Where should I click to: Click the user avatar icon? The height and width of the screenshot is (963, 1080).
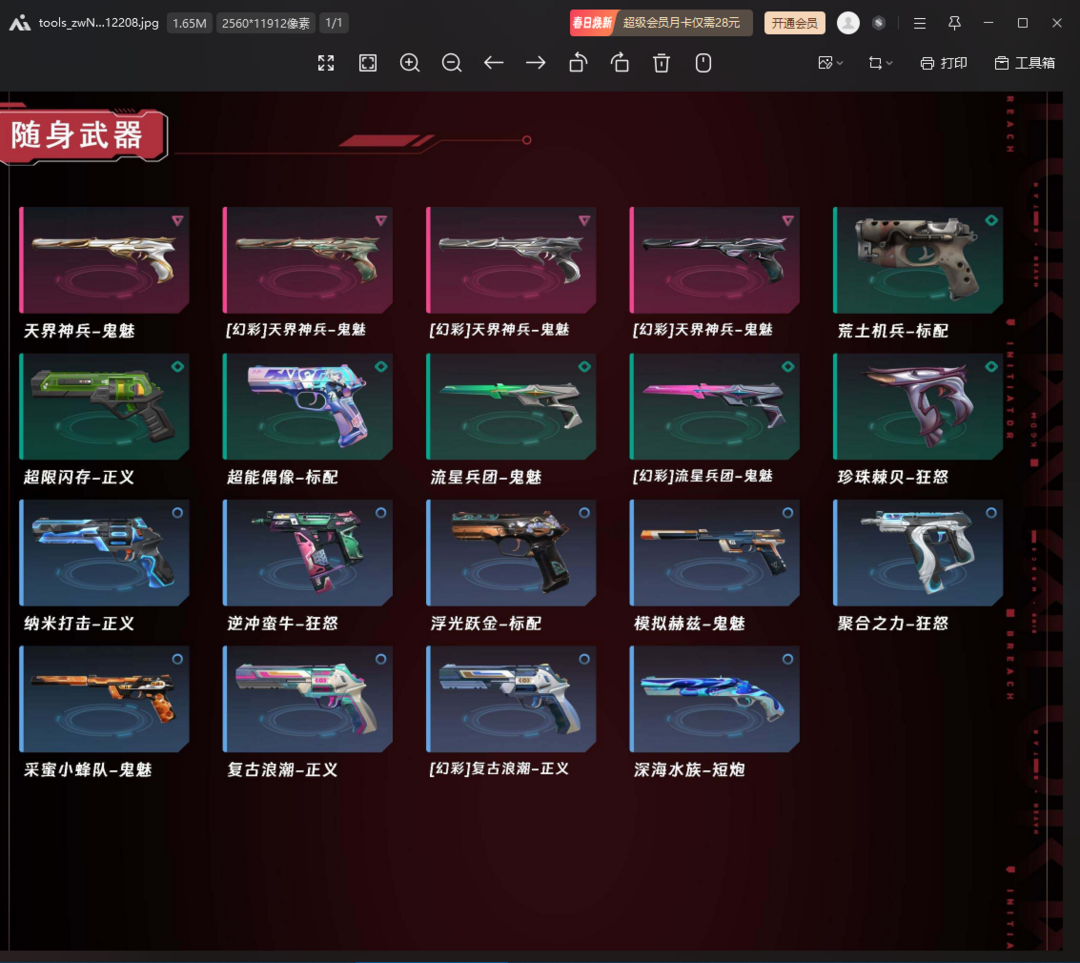tap(848, 23)
